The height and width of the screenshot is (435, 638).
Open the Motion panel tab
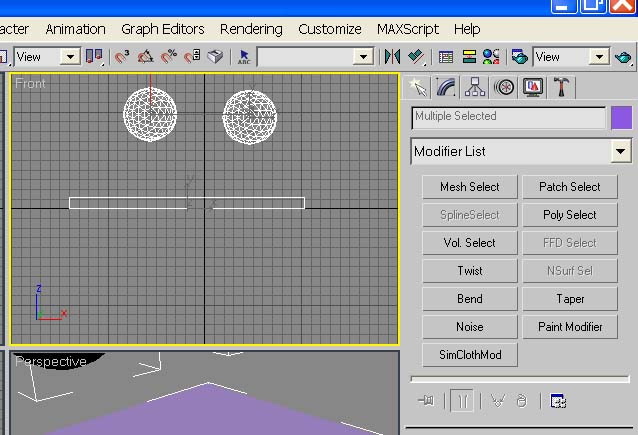click(x=504, y=87)
